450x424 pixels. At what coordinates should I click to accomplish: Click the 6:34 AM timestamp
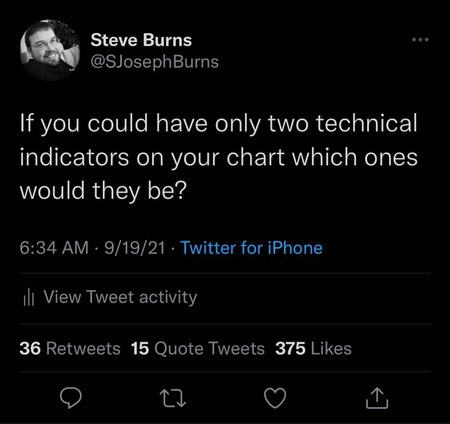click(54, 248)
